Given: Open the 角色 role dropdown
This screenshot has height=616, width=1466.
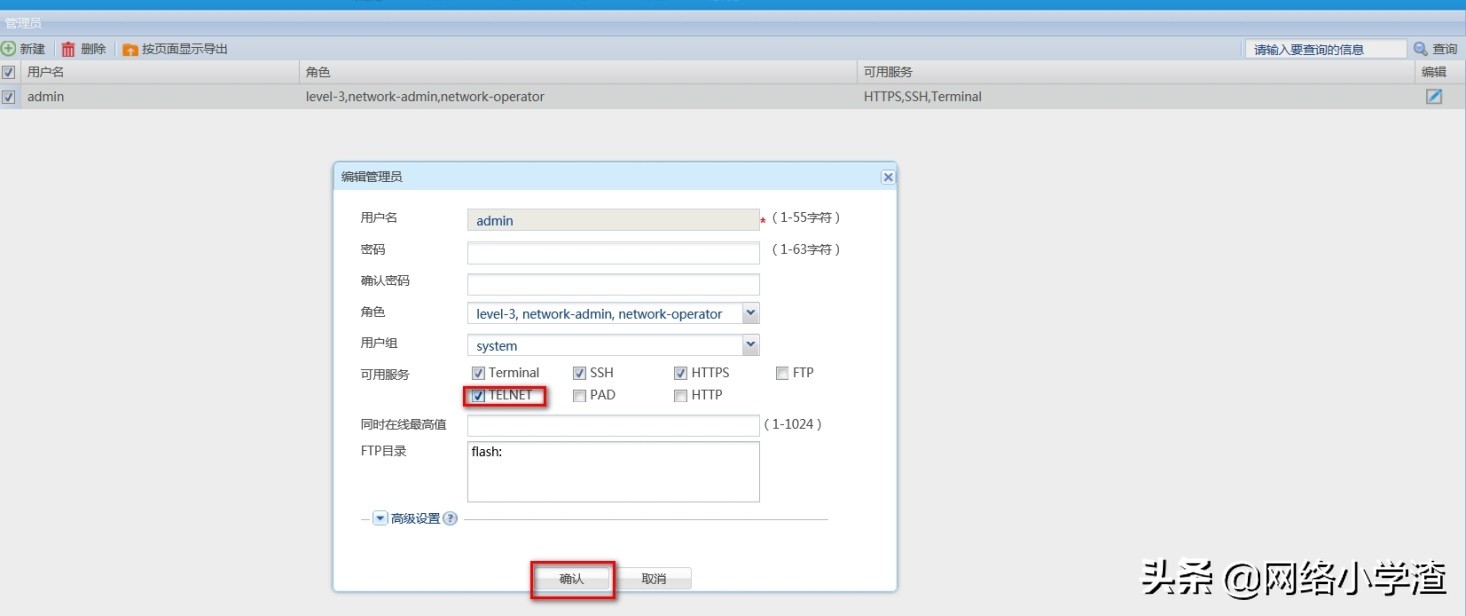Looking at the screenshot, I should point(751,313).
